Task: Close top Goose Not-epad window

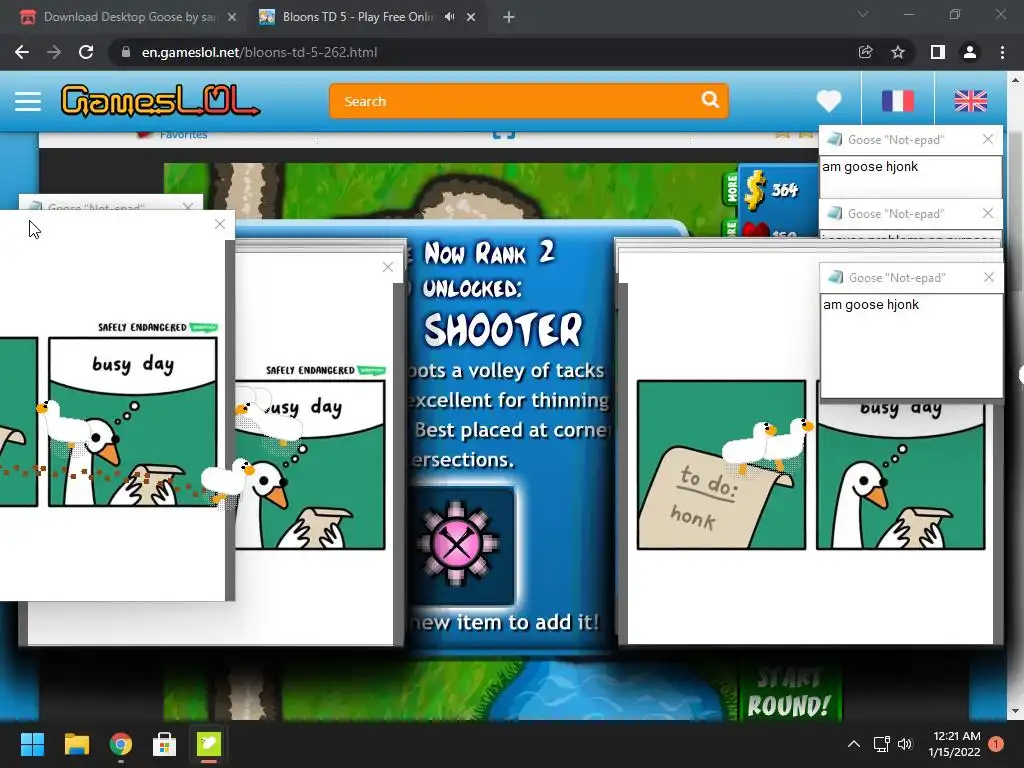Action: [987, 139]
